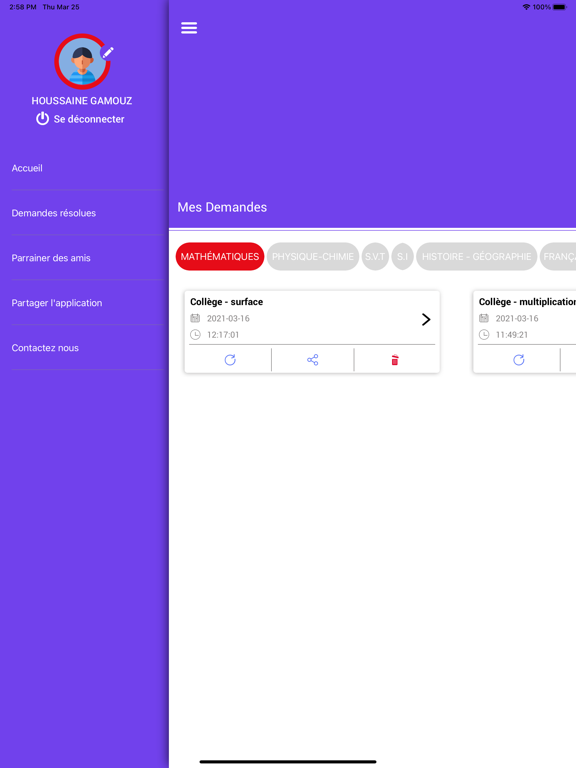This screenshot has width=576, height=768.
Task: Click the Wi-Fi status icon
Action: pyautogui.click(x=527, y=7)
